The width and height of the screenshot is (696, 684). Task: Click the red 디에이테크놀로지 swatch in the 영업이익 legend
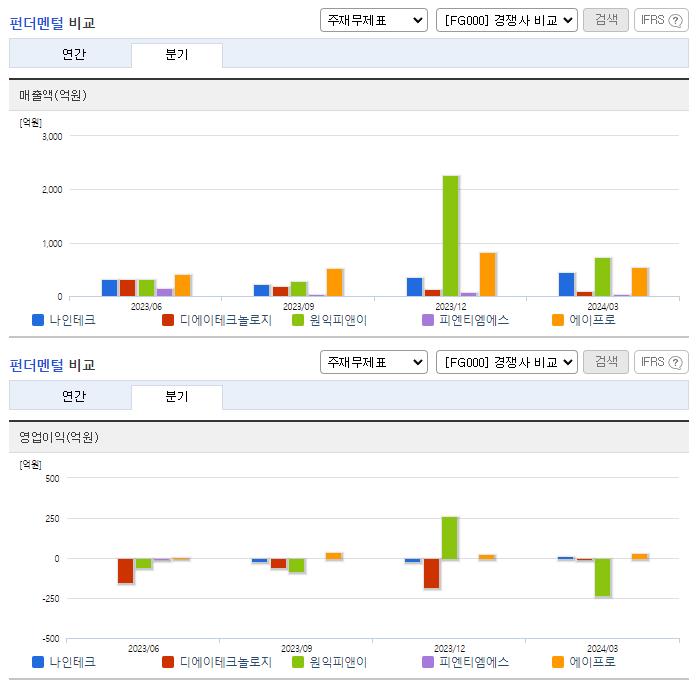pos(168,662)
